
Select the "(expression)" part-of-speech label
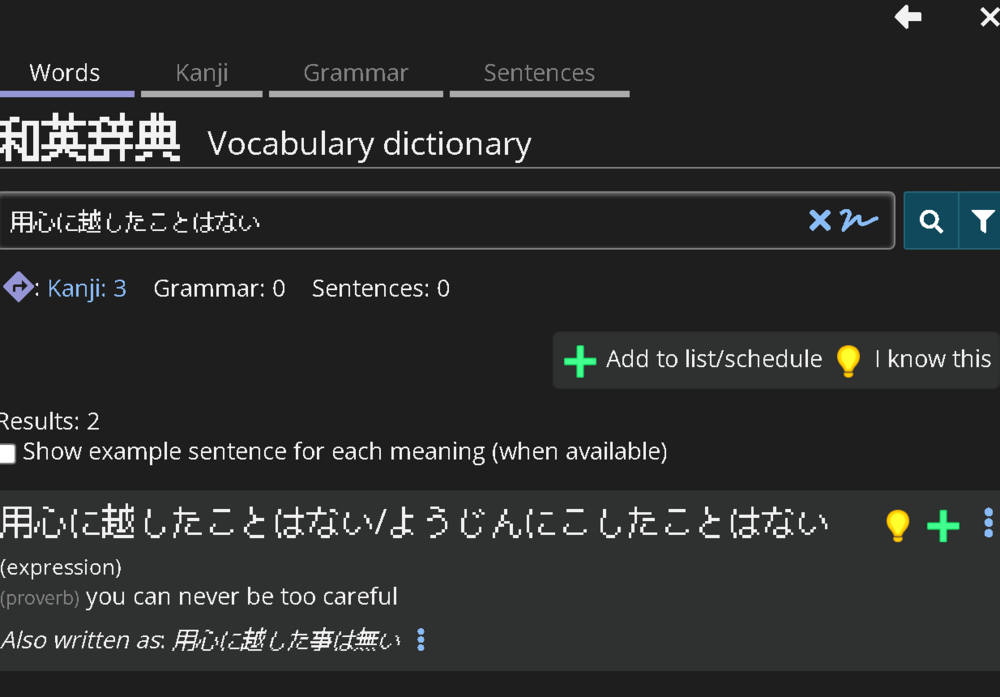pos(61,568)
